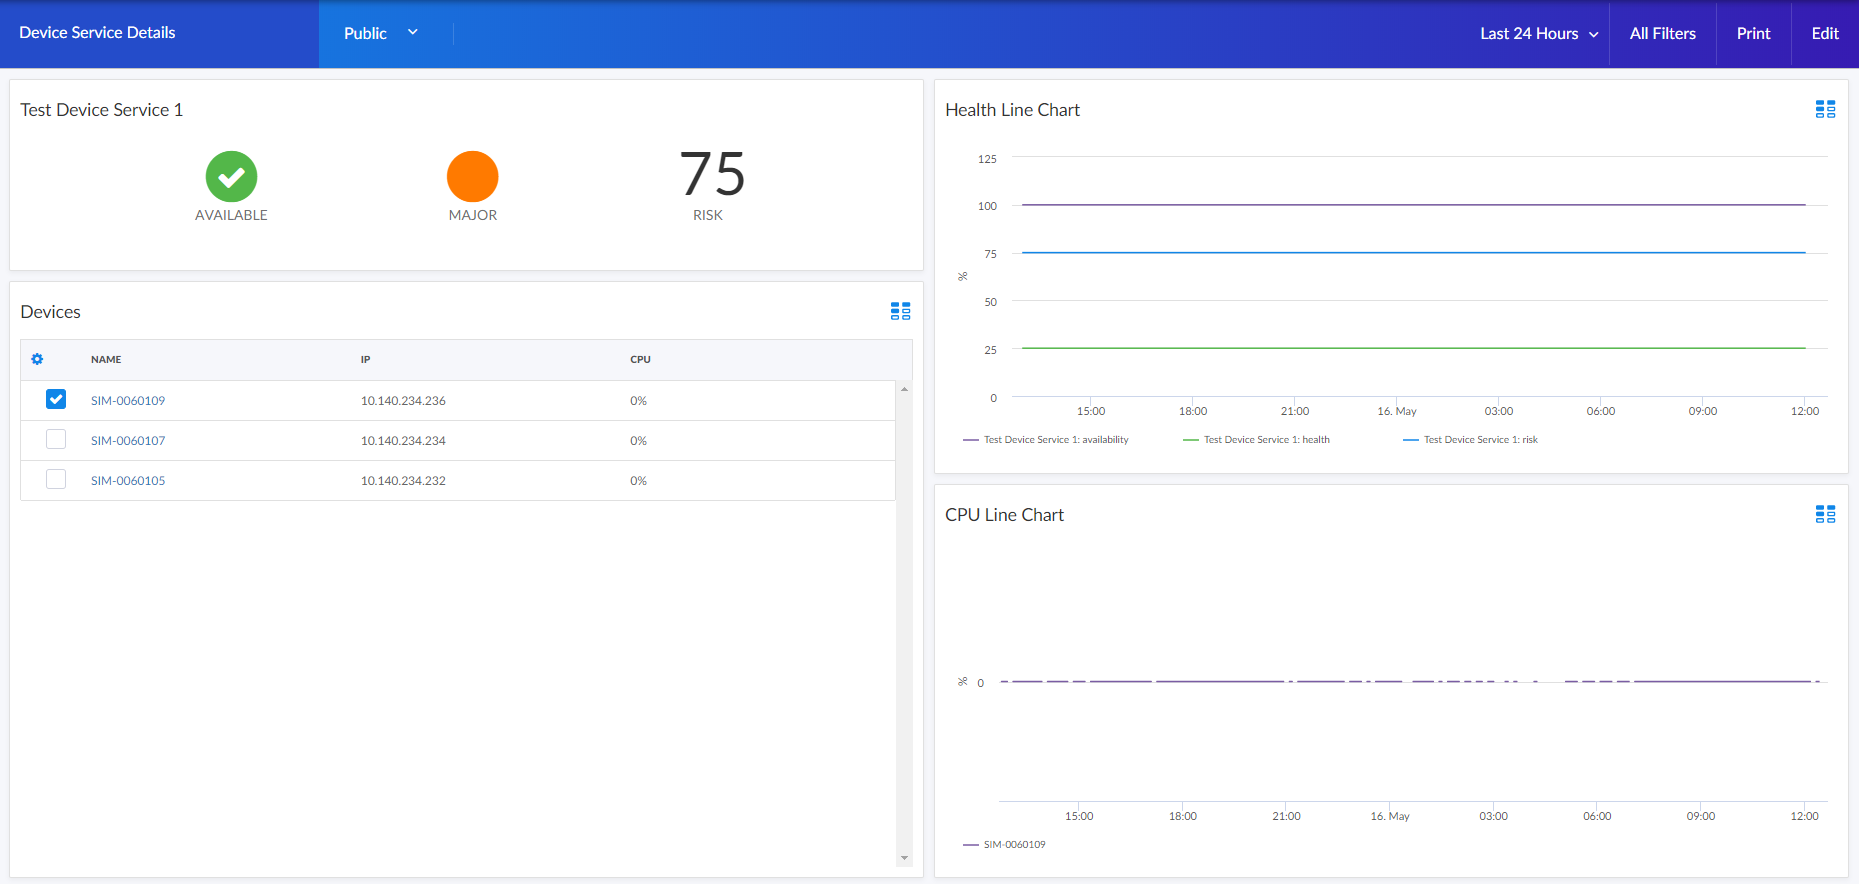
Task: Open Devices widget options grid icon
Action: click(900, 311)
